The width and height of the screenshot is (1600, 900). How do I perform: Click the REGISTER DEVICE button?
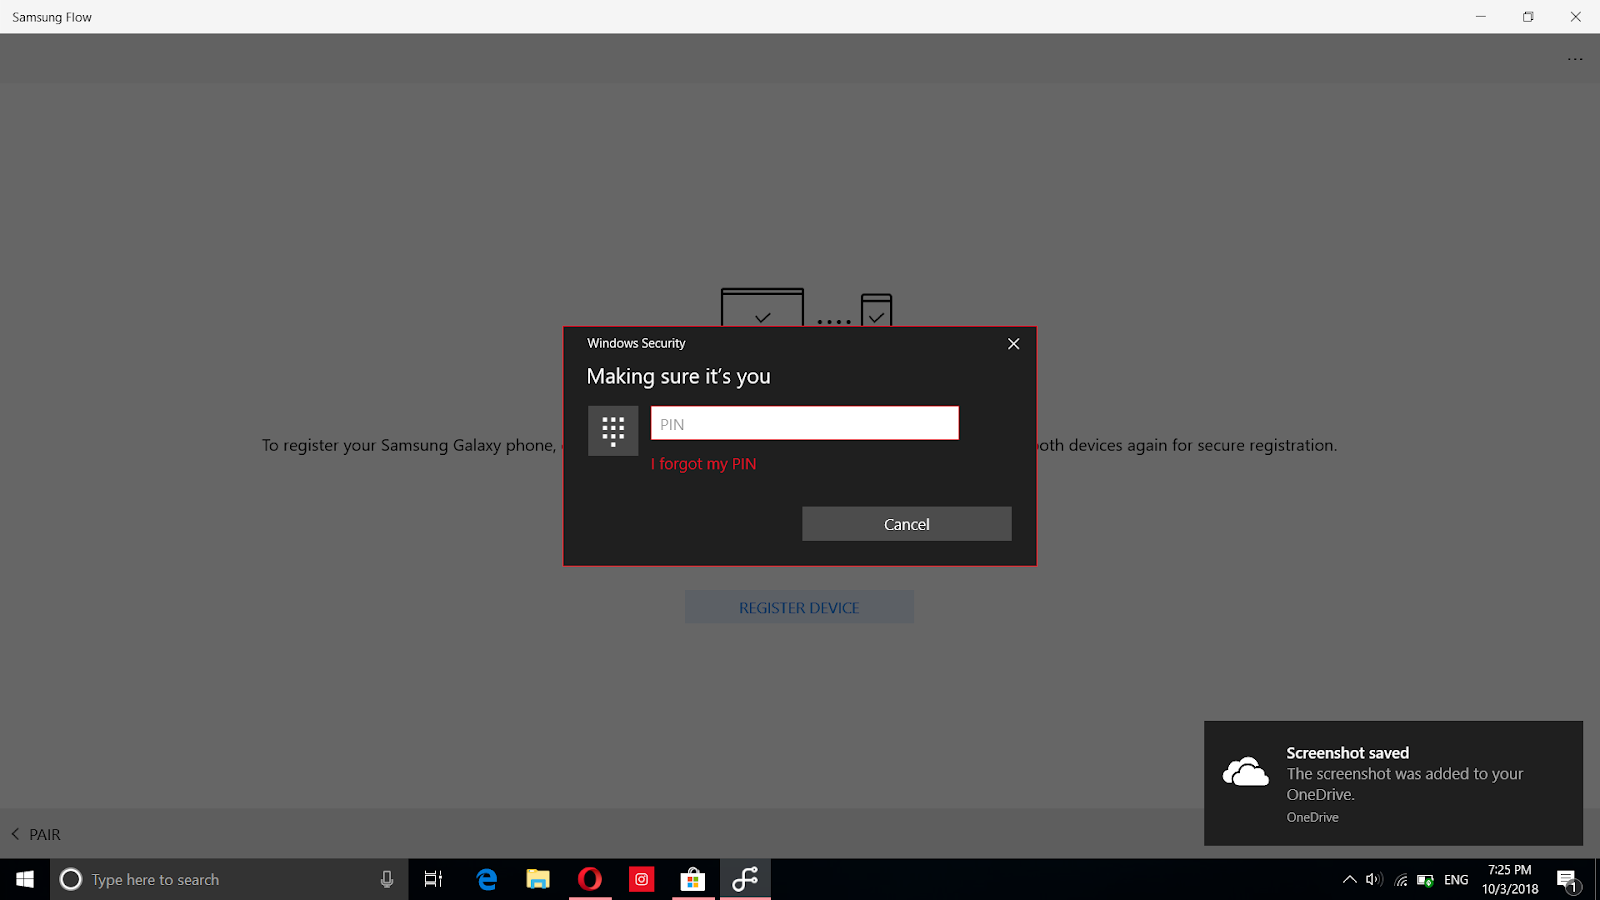(799, 607)
